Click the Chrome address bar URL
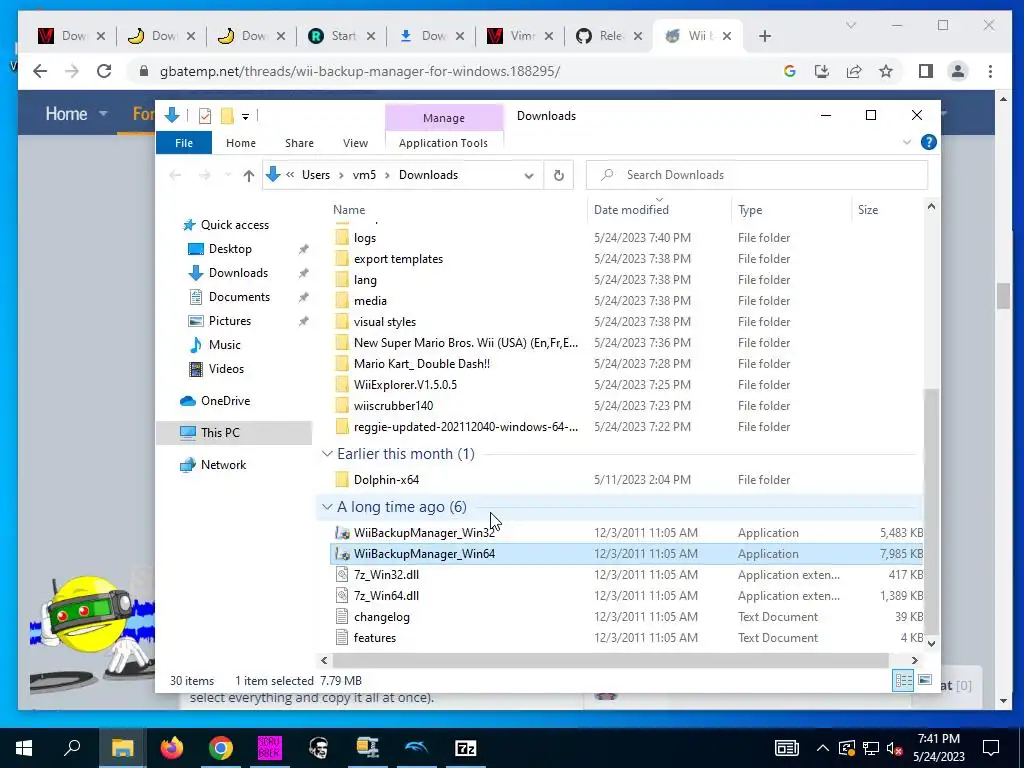1024x768 pixels. 359,71
